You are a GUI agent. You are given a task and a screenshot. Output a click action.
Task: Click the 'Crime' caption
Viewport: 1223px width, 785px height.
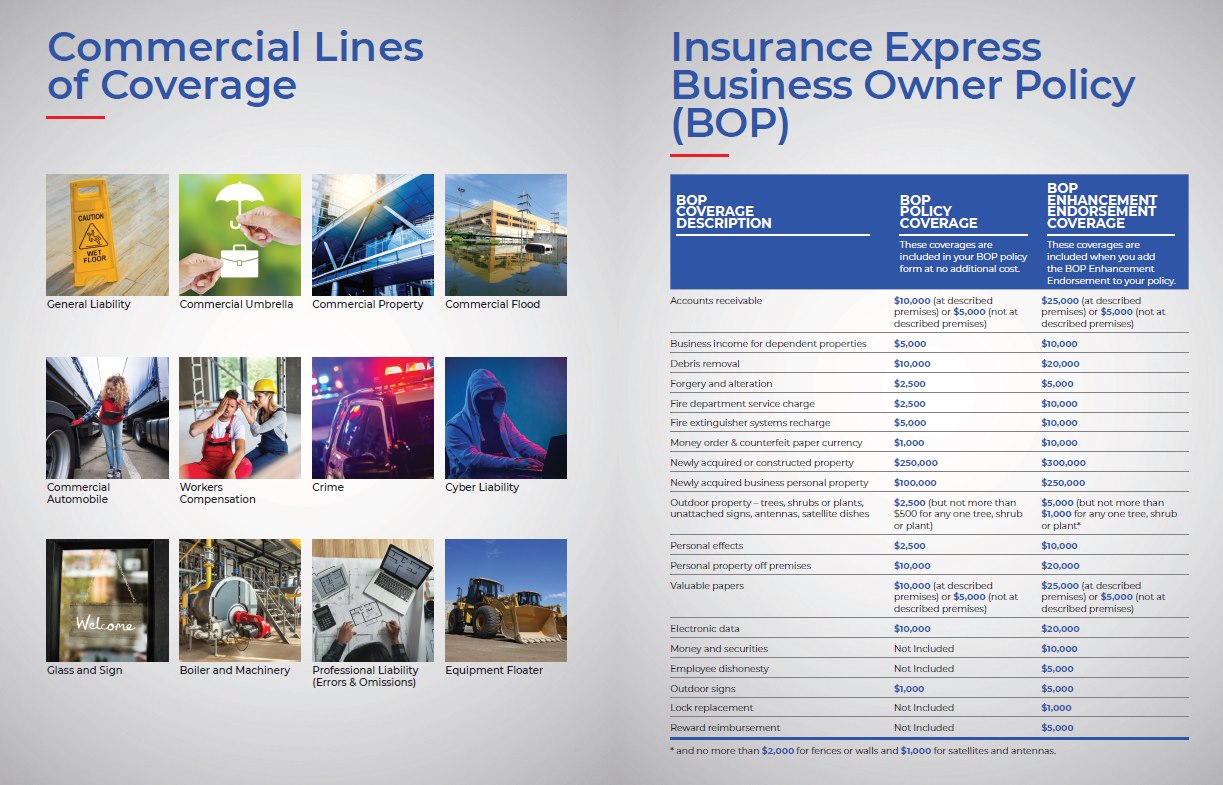click(328, 487)
